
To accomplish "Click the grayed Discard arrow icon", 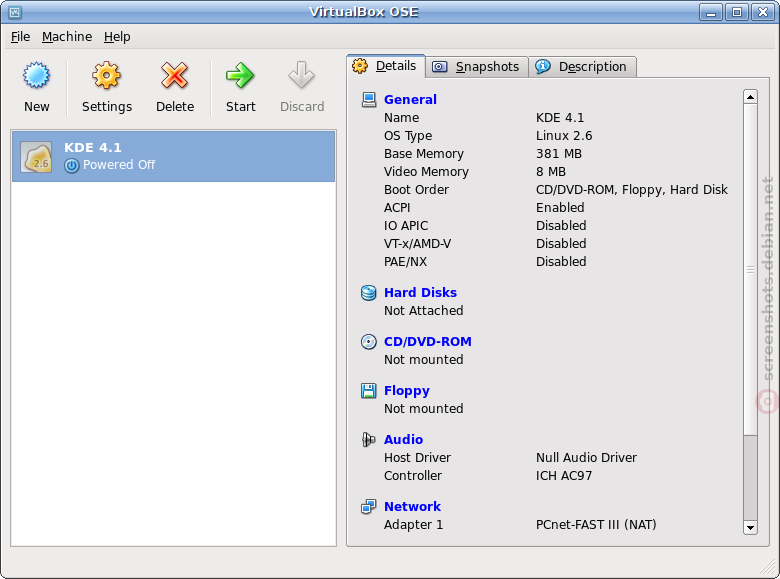I will pos(301,76).
